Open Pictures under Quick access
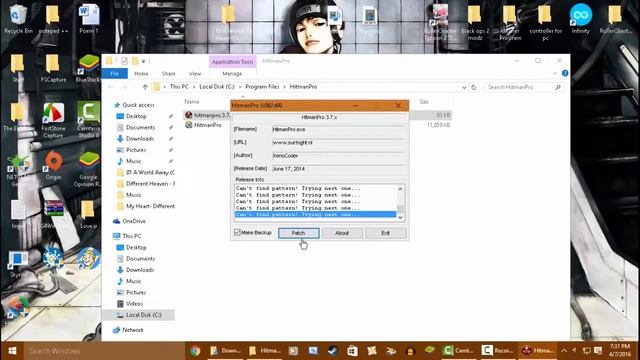Screen dimensions: 640x360 [x=136, y=150]
